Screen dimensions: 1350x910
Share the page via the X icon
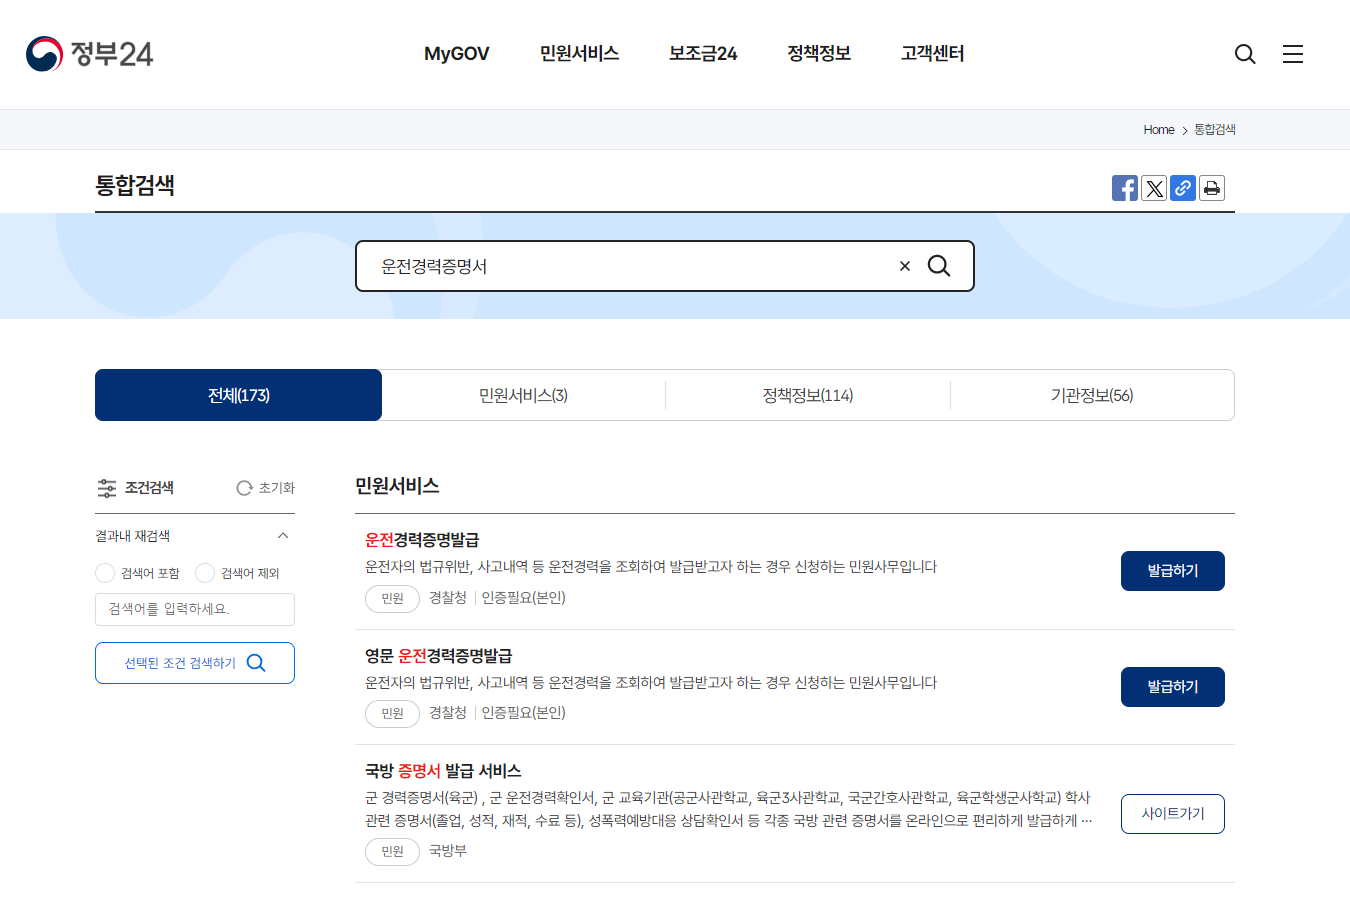pyautogui.click(x=1154, y=188)
